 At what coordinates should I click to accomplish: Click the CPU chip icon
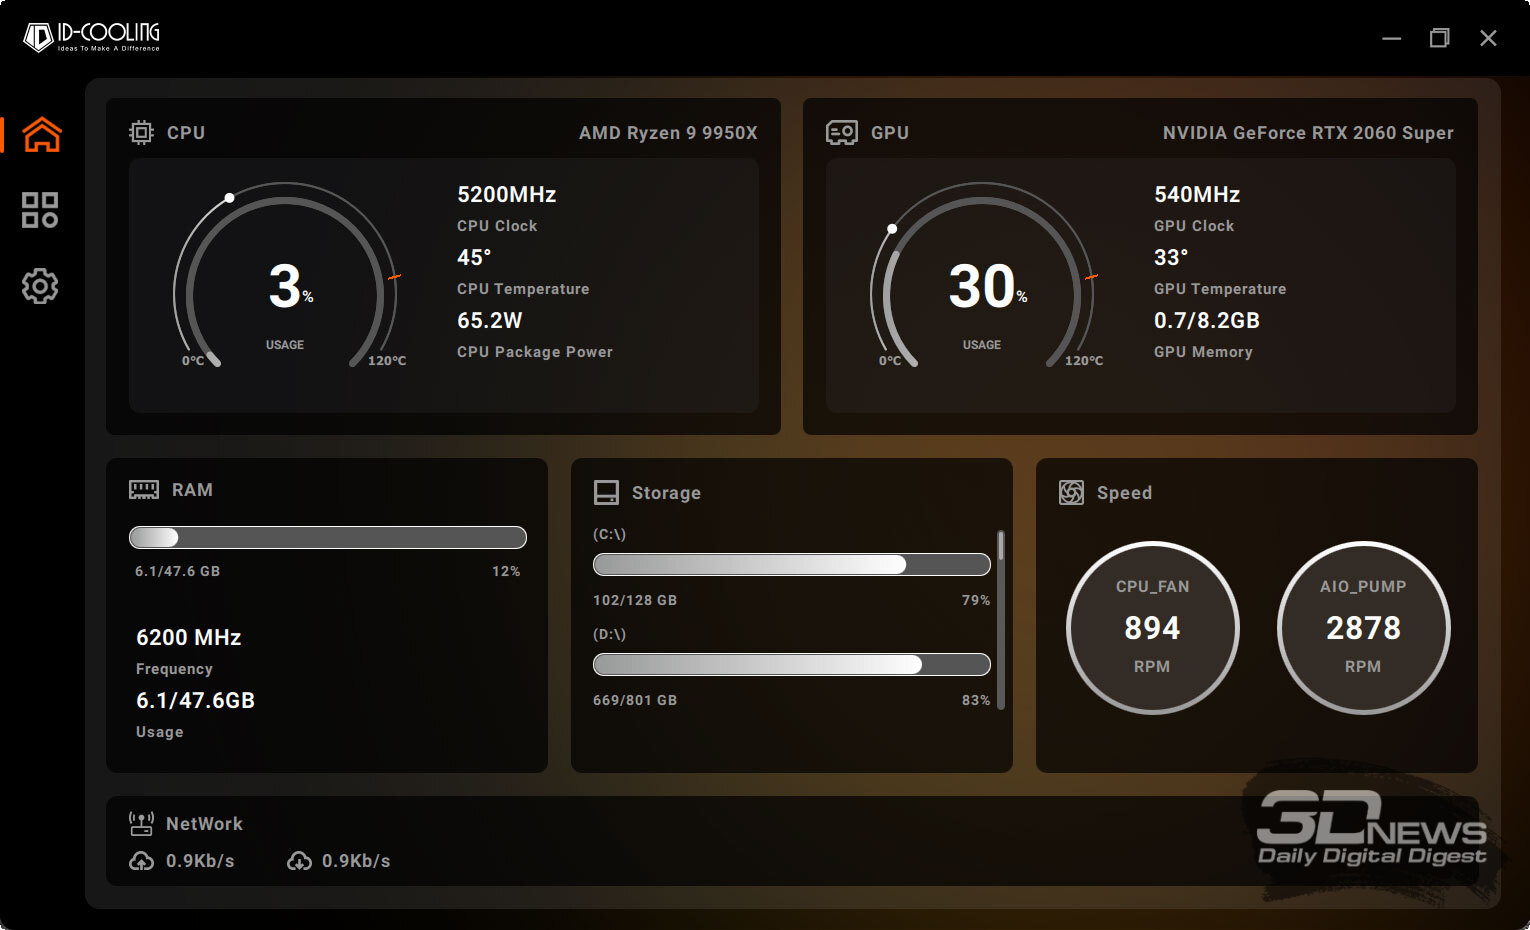tap(141, 133)
